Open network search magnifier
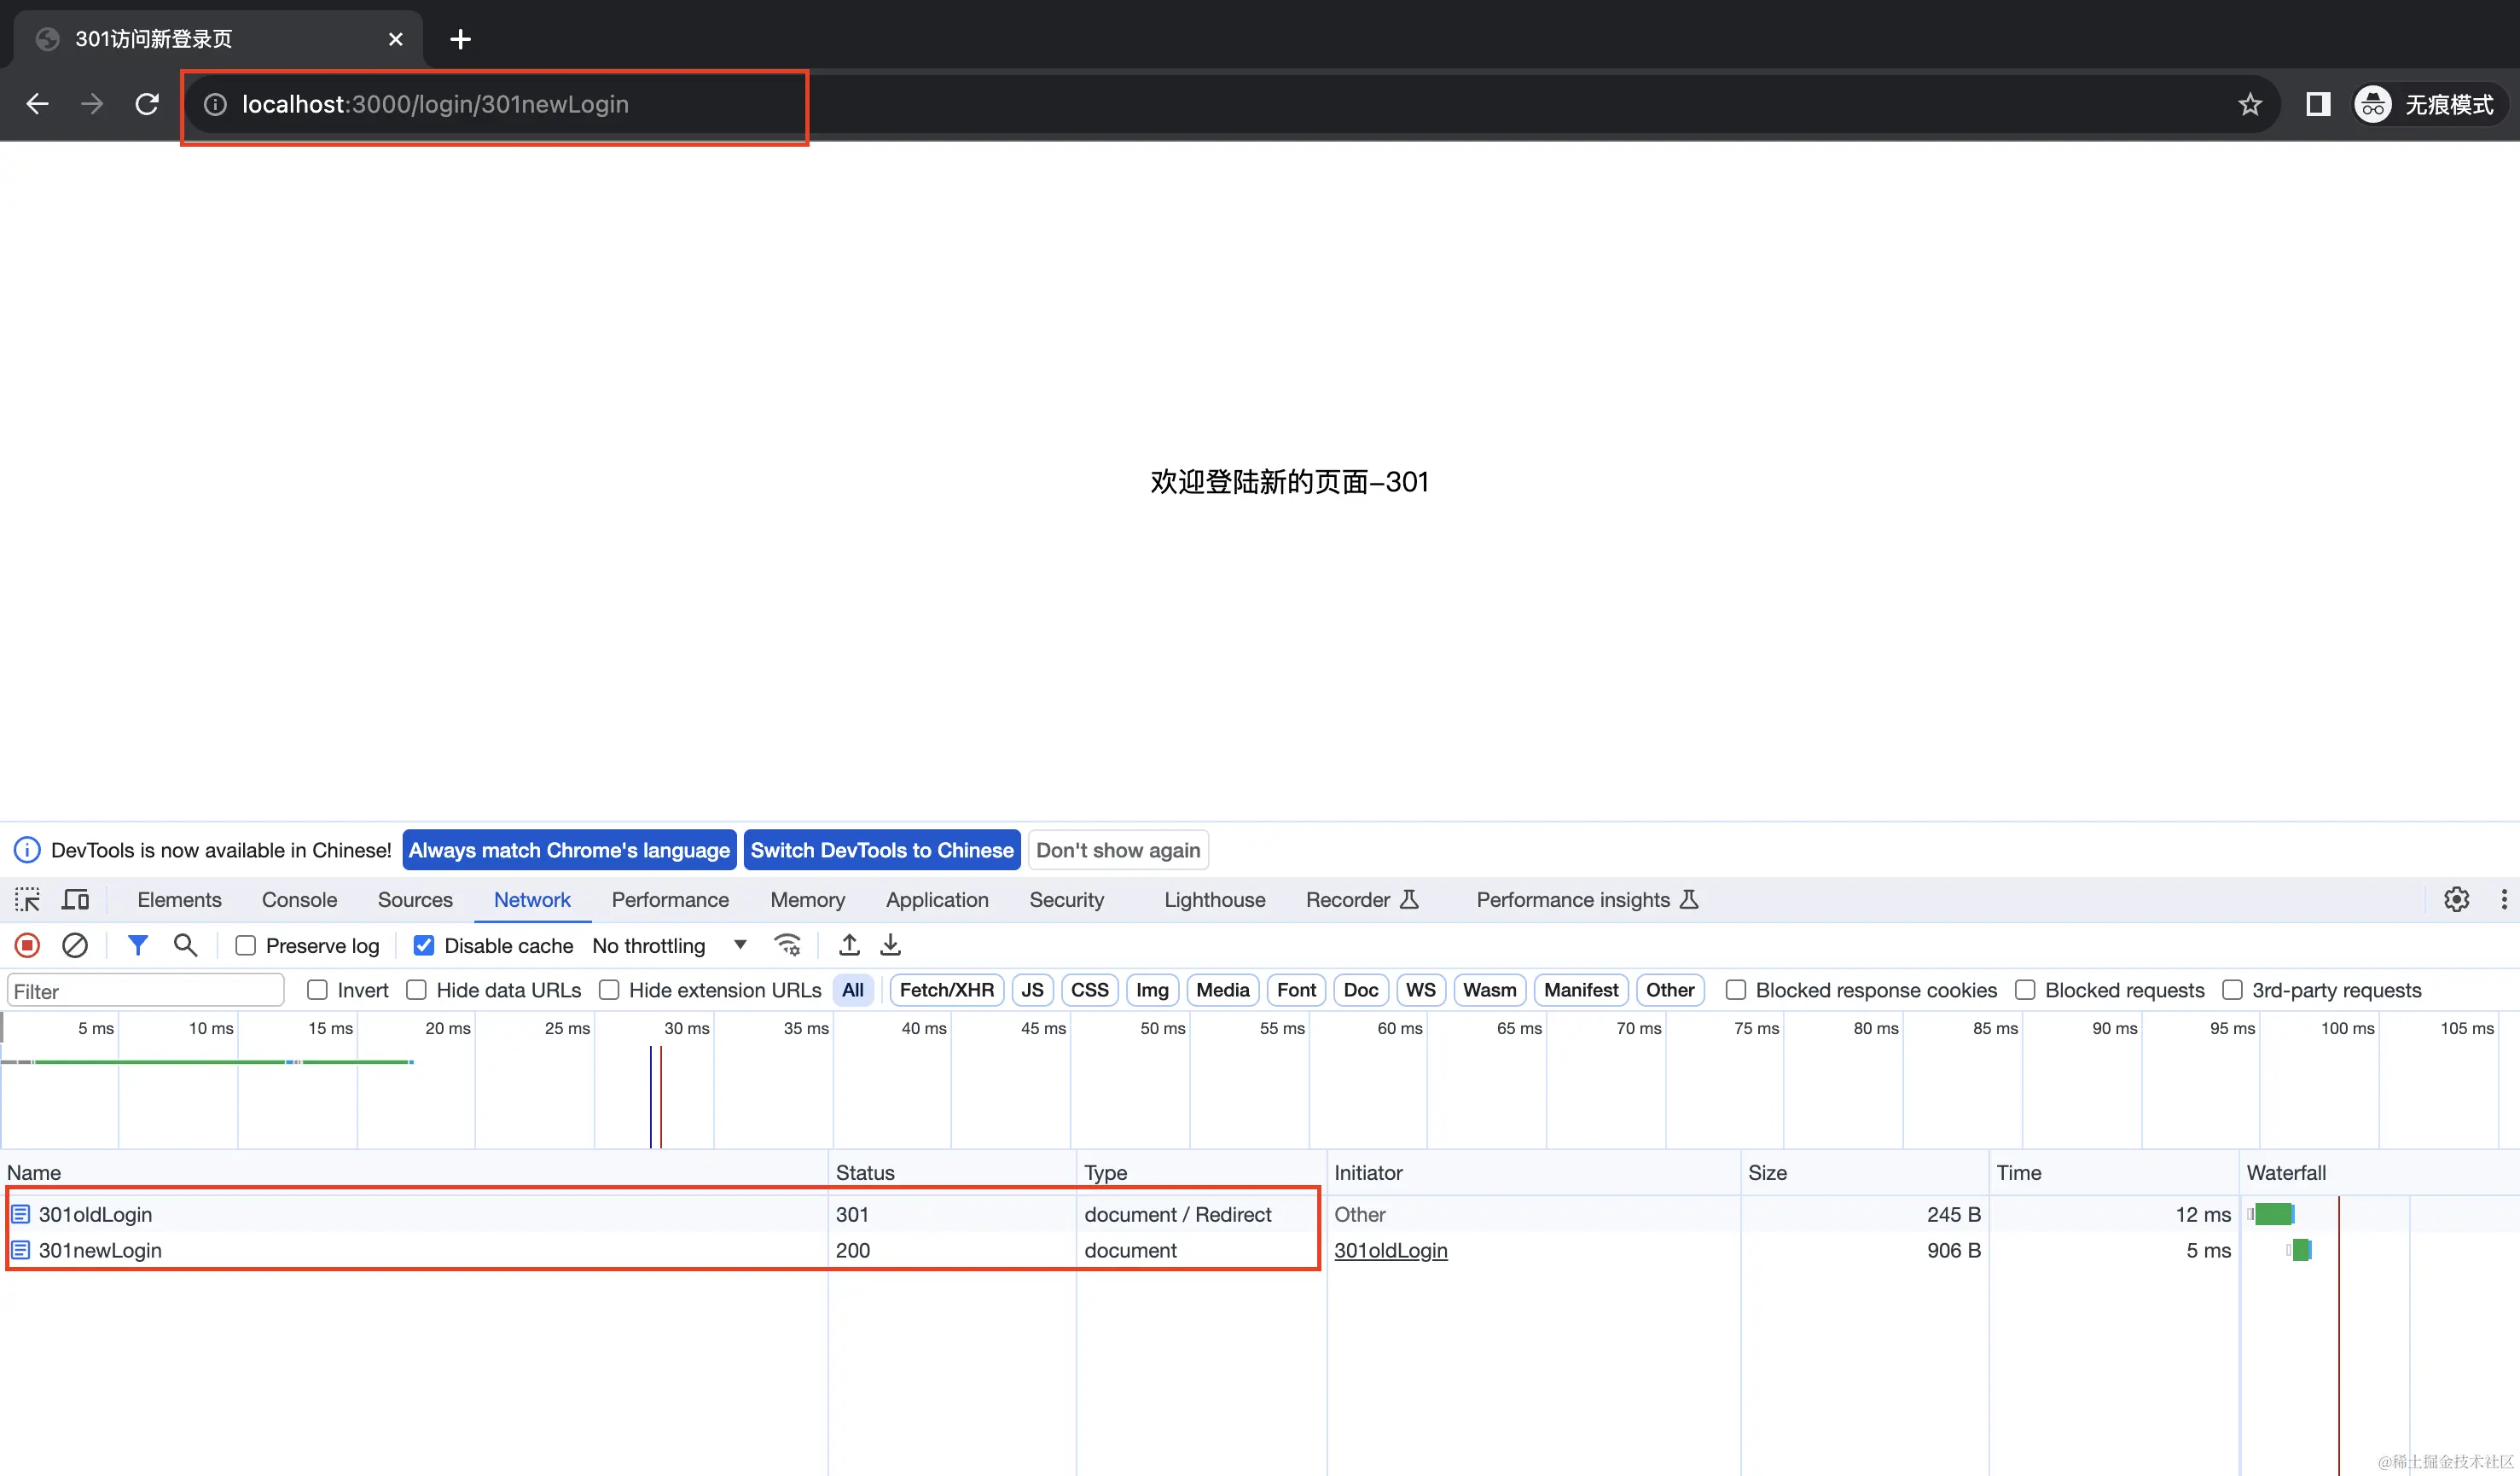This screenshot has width=2520, height=1476. tap(185, 945)
